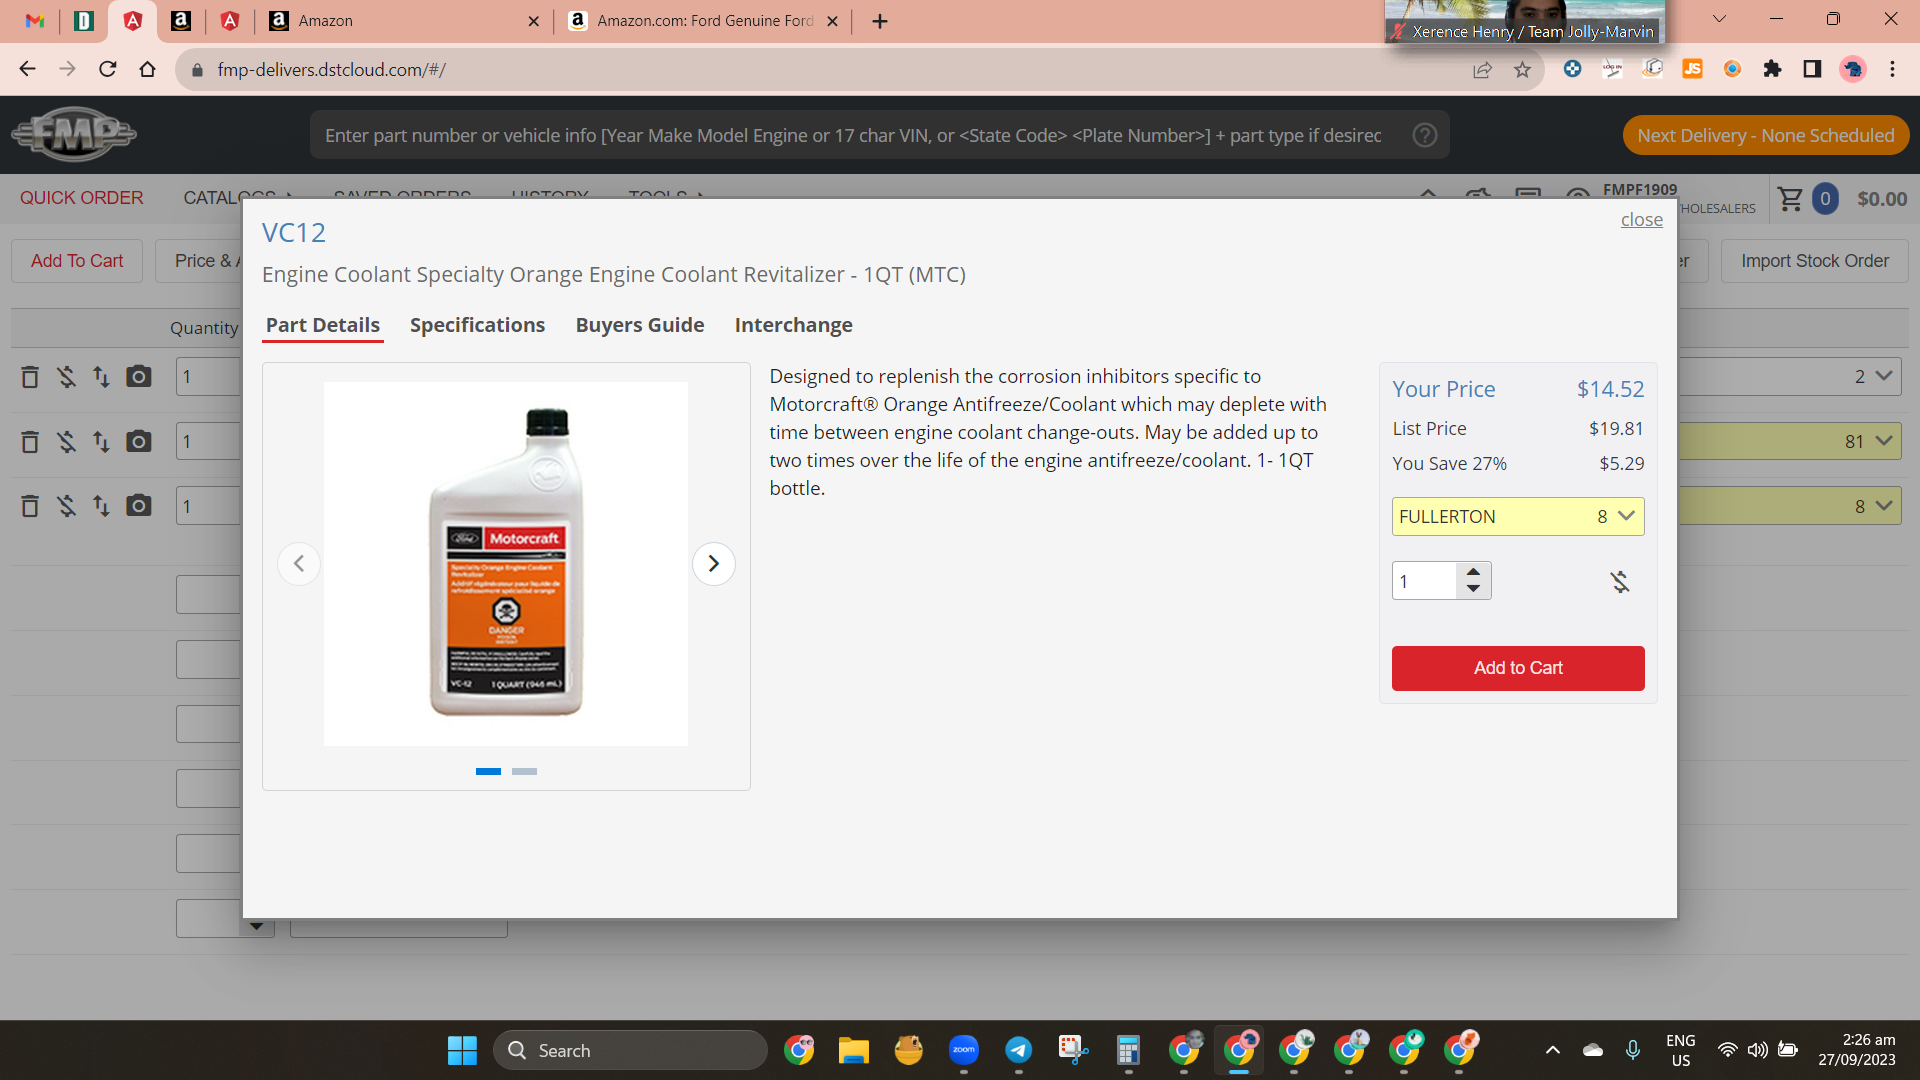The height and width of the screenshot is (1080, 1920).
Task: Open the pinned Gmail tab
Action: (x=35, y=21)
